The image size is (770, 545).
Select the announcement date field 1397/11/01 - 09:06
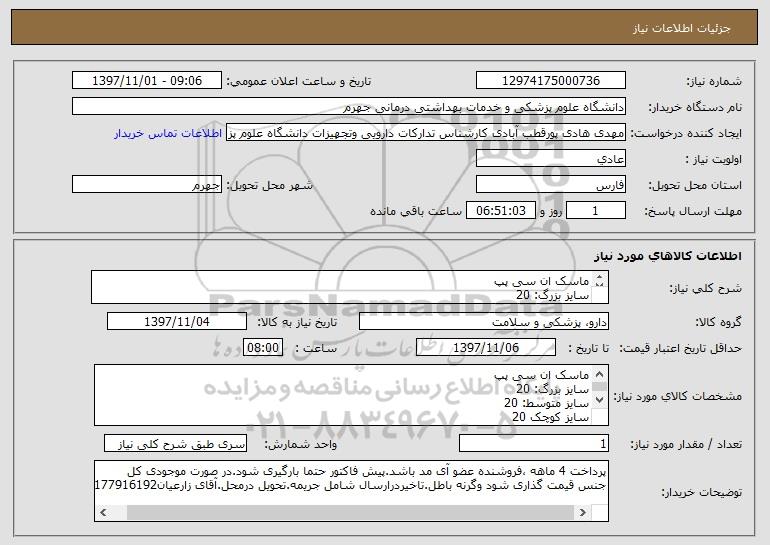(147, 81)
